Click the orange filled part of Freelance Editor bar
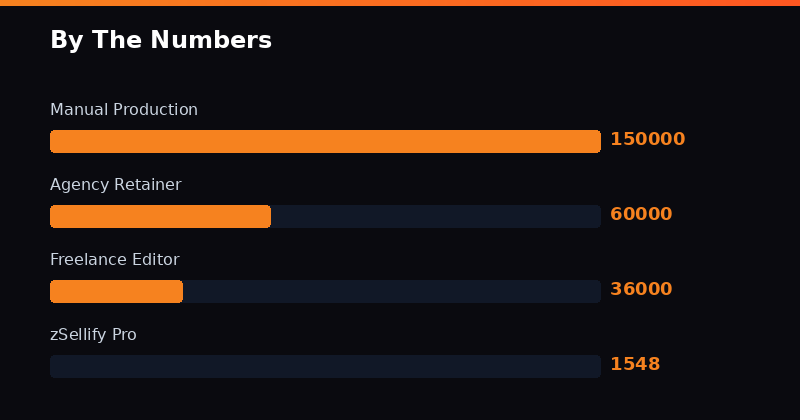The height and width of the screenshot is (420, 800). (x=116, y=291)
